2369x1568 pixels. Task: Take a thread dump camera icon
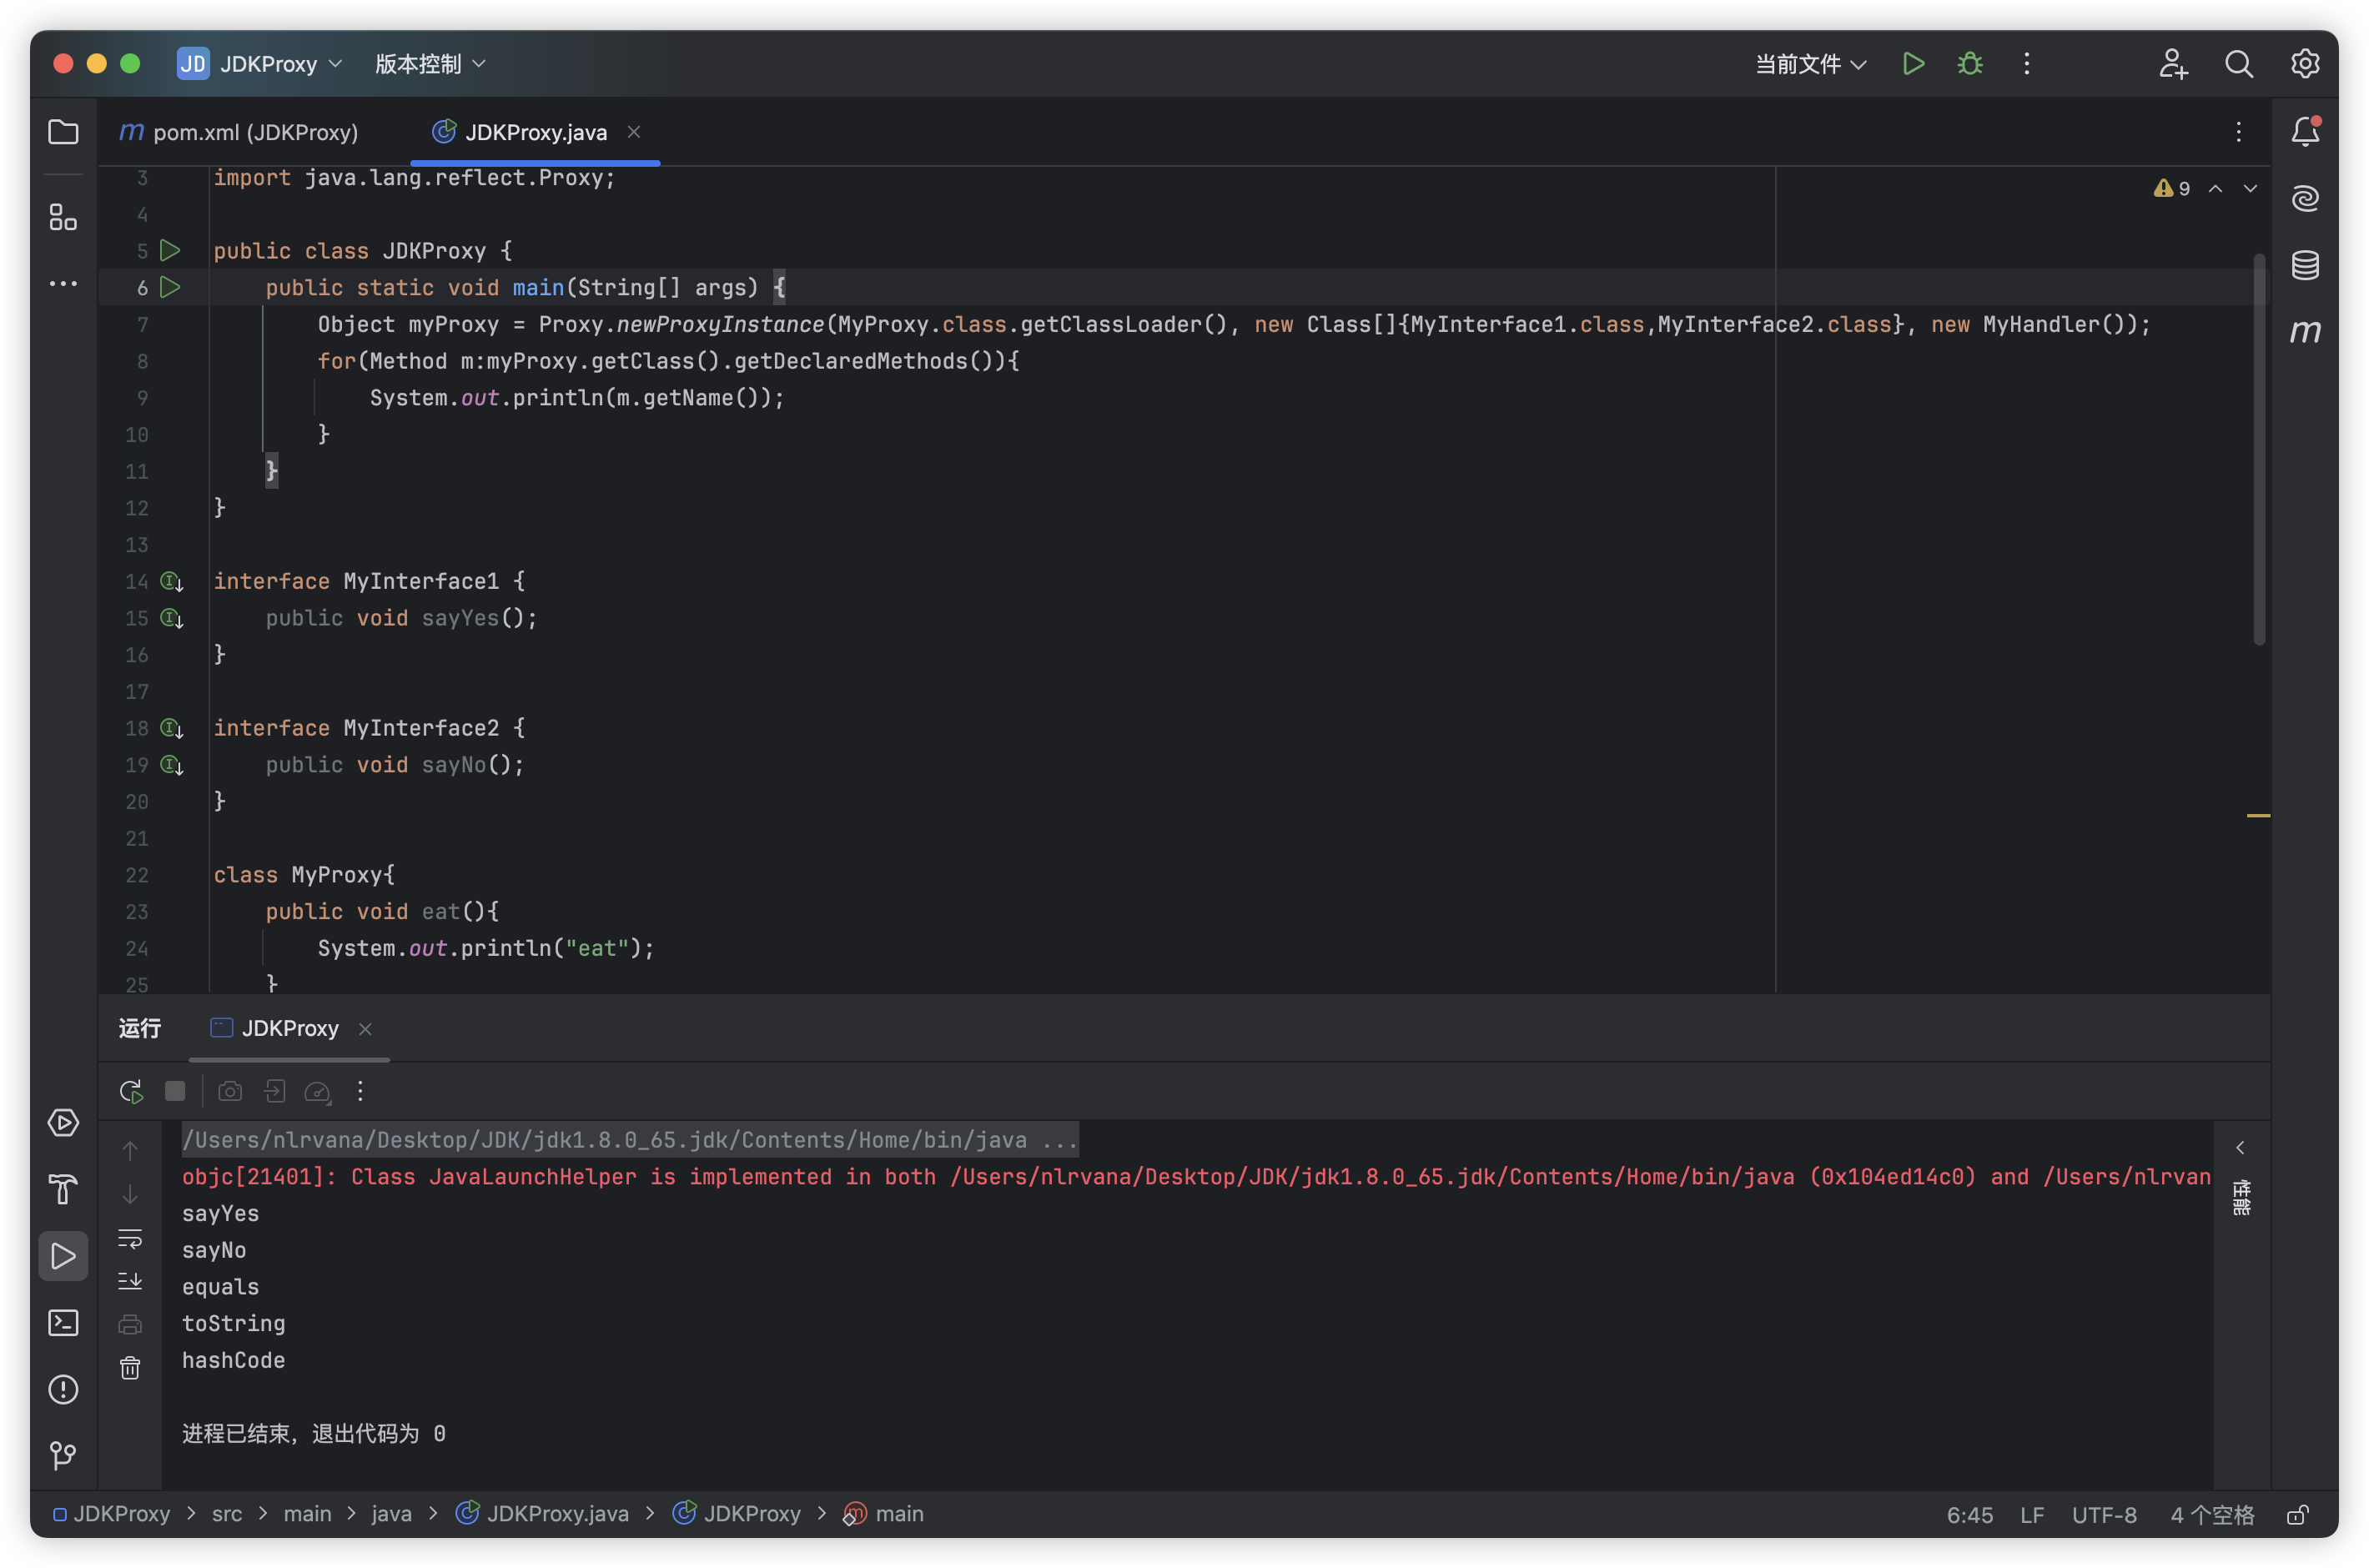(230, 1091)
